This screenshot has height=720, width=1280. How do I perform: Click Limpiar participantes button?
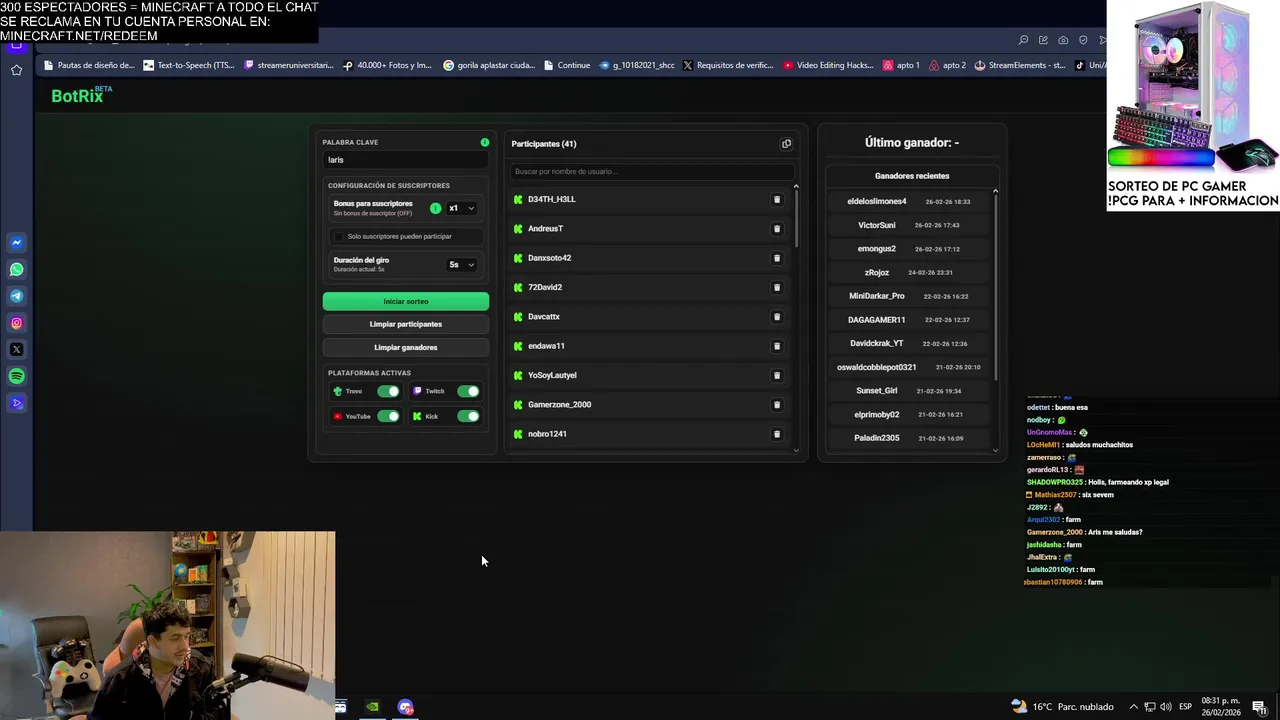pyautogui.click(x=405, y=324)
